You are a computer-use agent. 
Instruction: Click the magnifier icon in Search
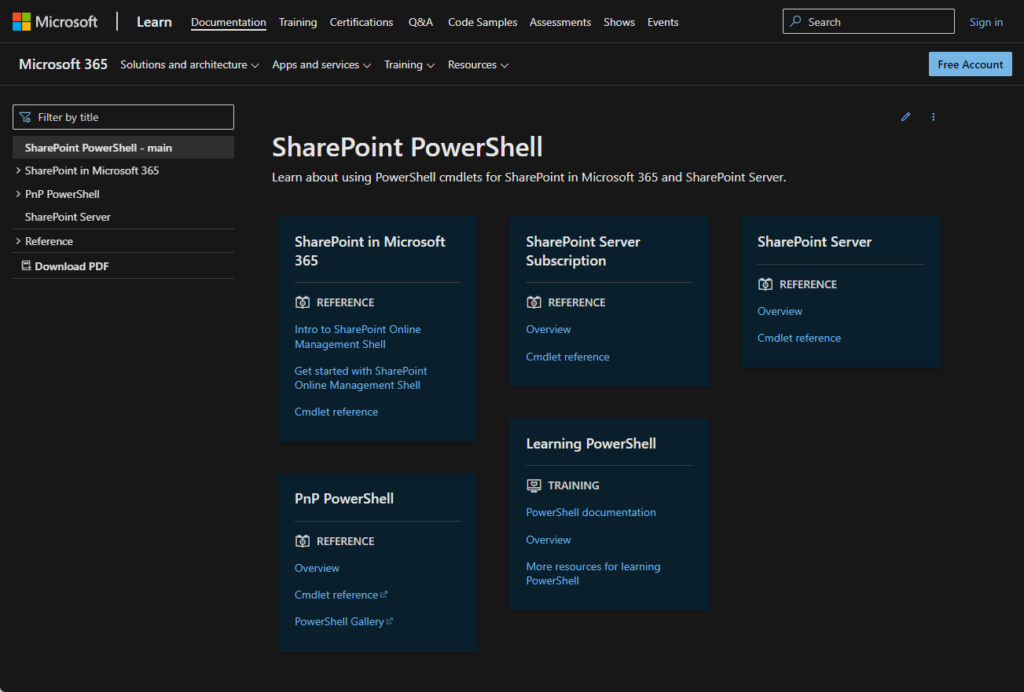click(x=795, y=22)
